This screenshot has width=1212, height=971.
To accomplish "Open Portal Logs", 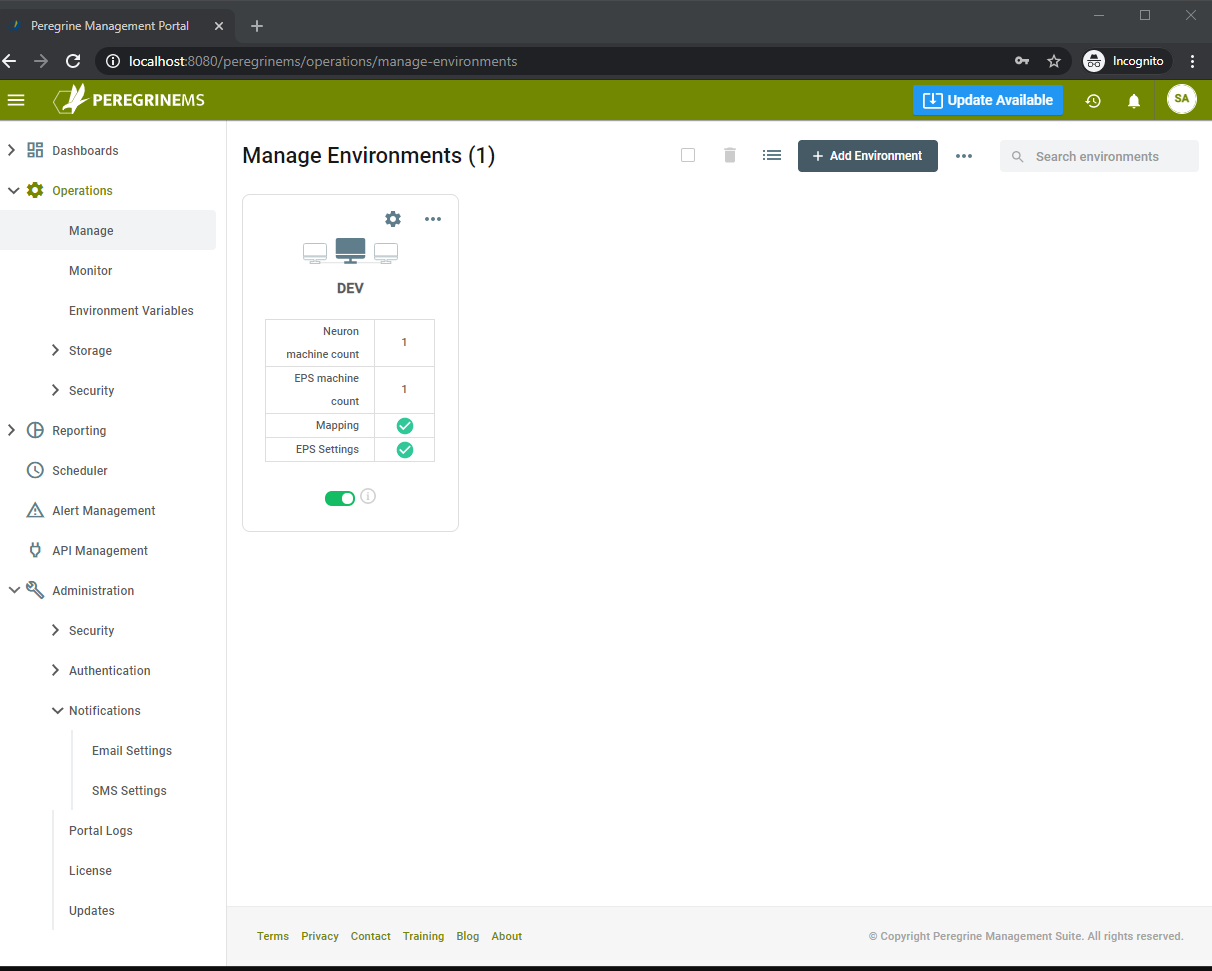I will 101,830.
